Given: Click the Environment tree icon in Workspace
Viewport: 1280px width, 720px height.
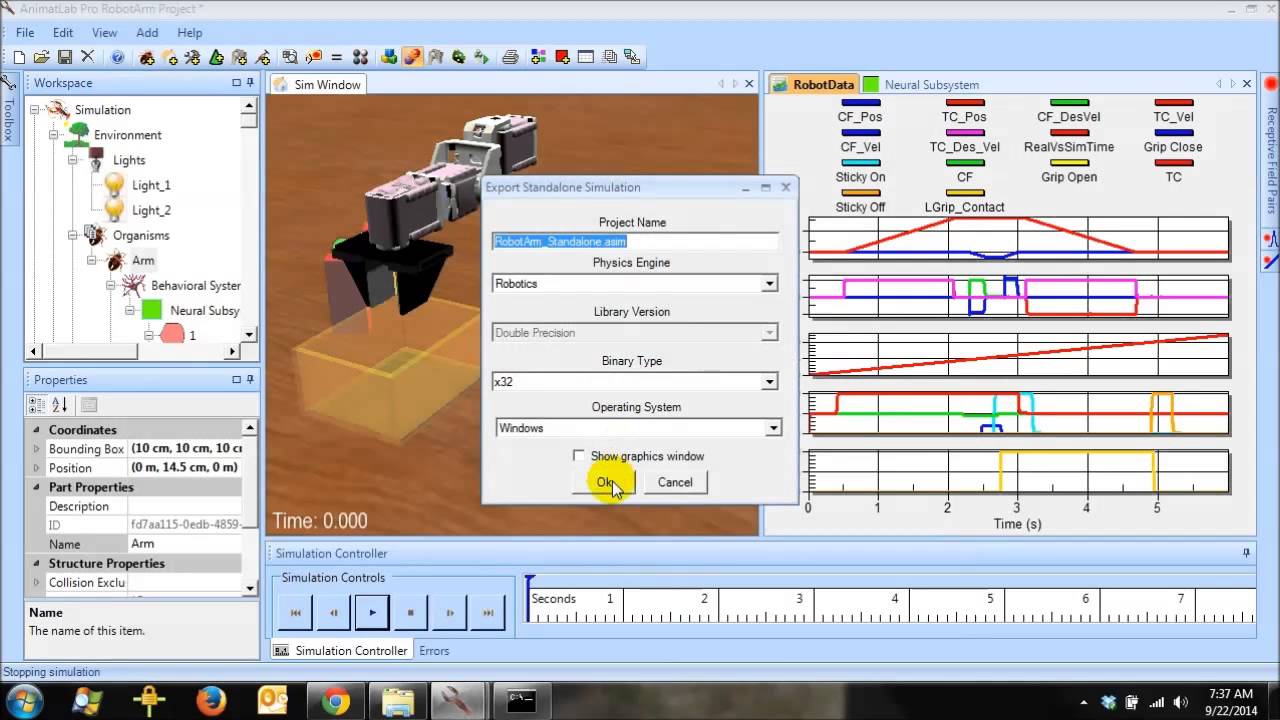Looking at the screenshot, I should 77,134.
